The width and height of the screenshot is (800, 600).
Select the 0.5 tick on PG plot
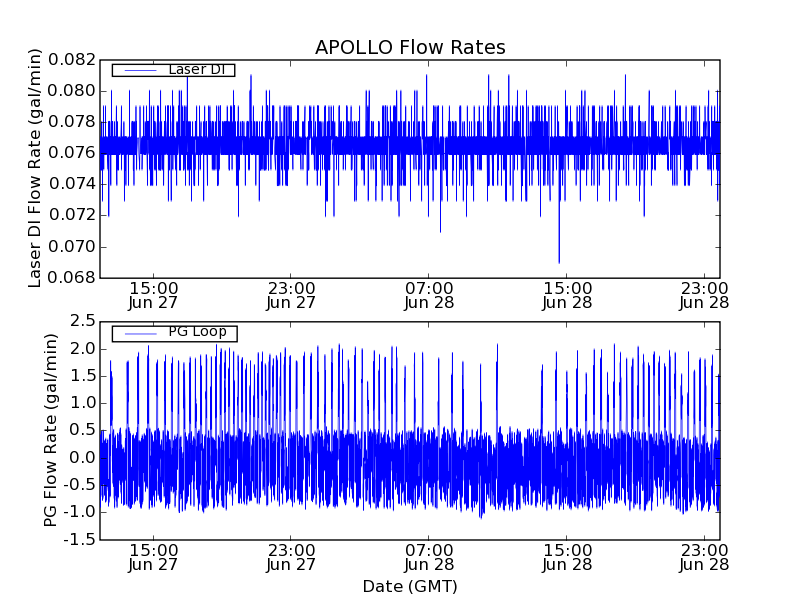[x=83, y=430]
